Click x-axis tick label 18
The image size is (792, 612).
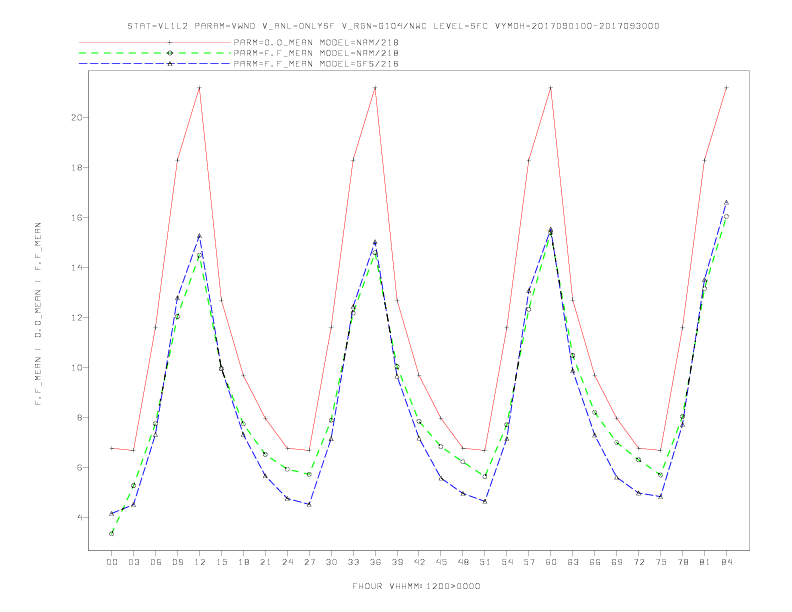point(243,562)
